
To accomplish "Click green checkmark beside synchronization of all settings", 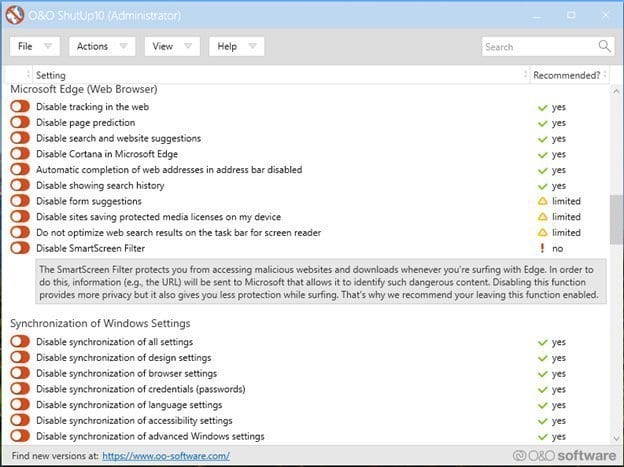I will (542, 342).
